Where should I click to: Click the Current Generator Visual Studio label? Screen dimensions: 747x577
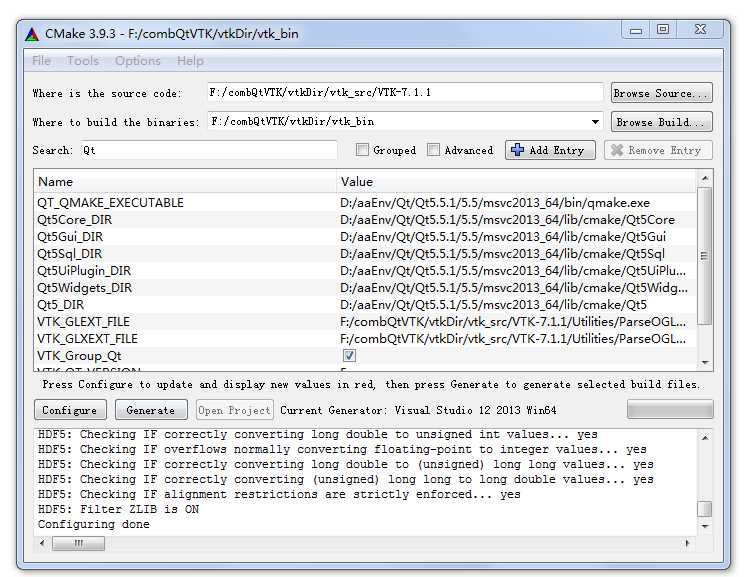[x=418, y=410]
